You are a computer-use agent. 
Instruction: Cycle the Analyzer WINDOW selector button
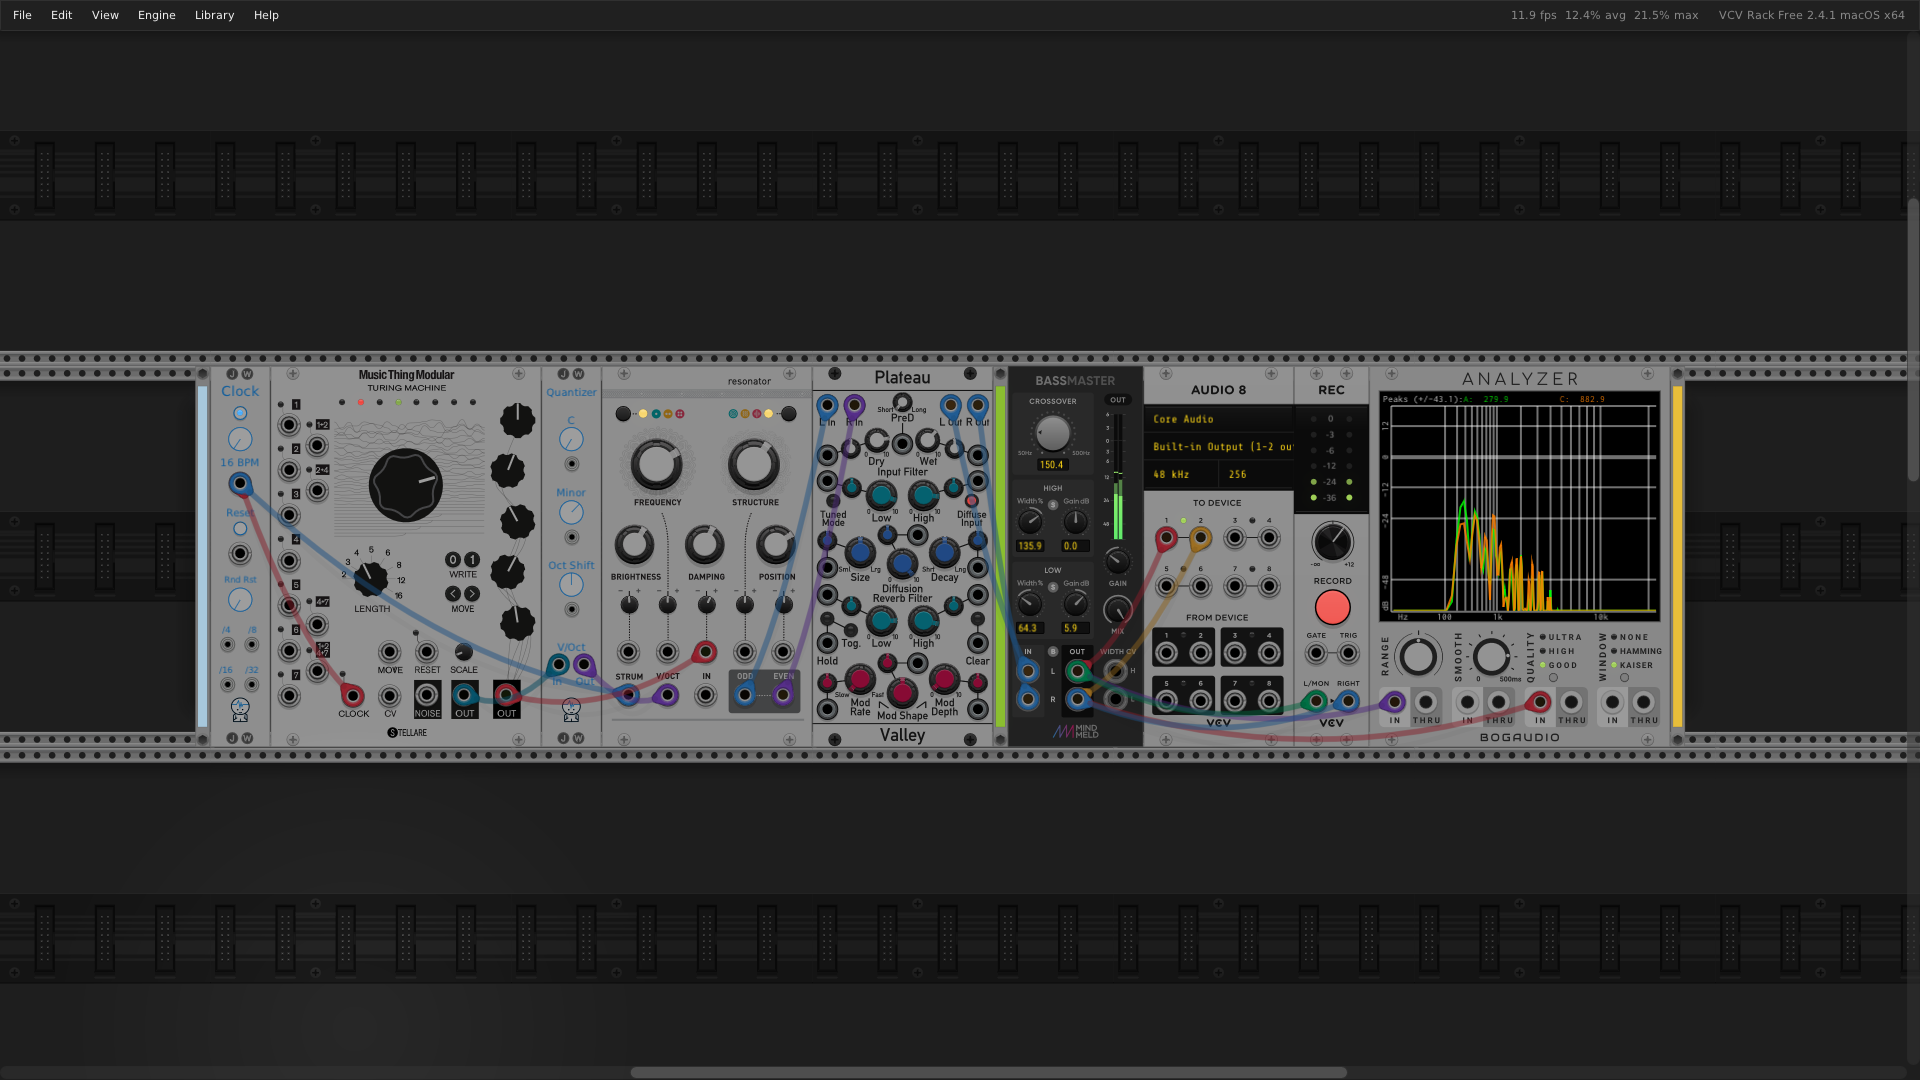click(1624, 678)
